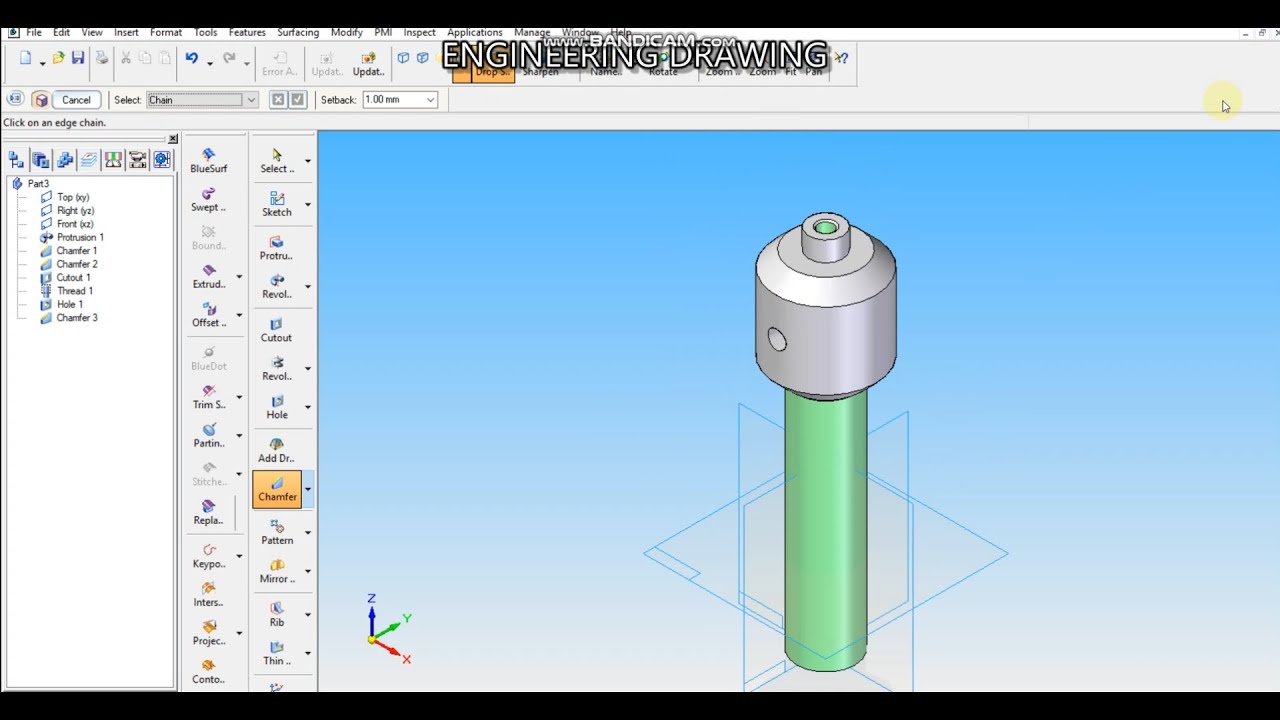1280x720 pixels.
Task: Choose the Pattern feature tool
Action: (277, 532)
